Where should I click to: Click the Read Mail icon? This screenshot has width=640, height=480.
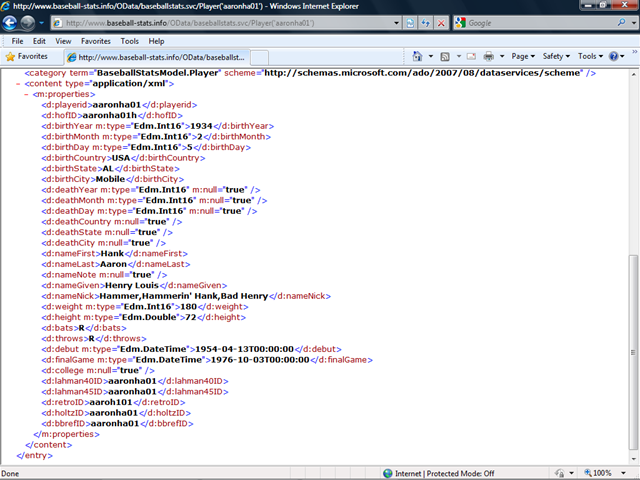pyautogui.click(x=471, y=56)
